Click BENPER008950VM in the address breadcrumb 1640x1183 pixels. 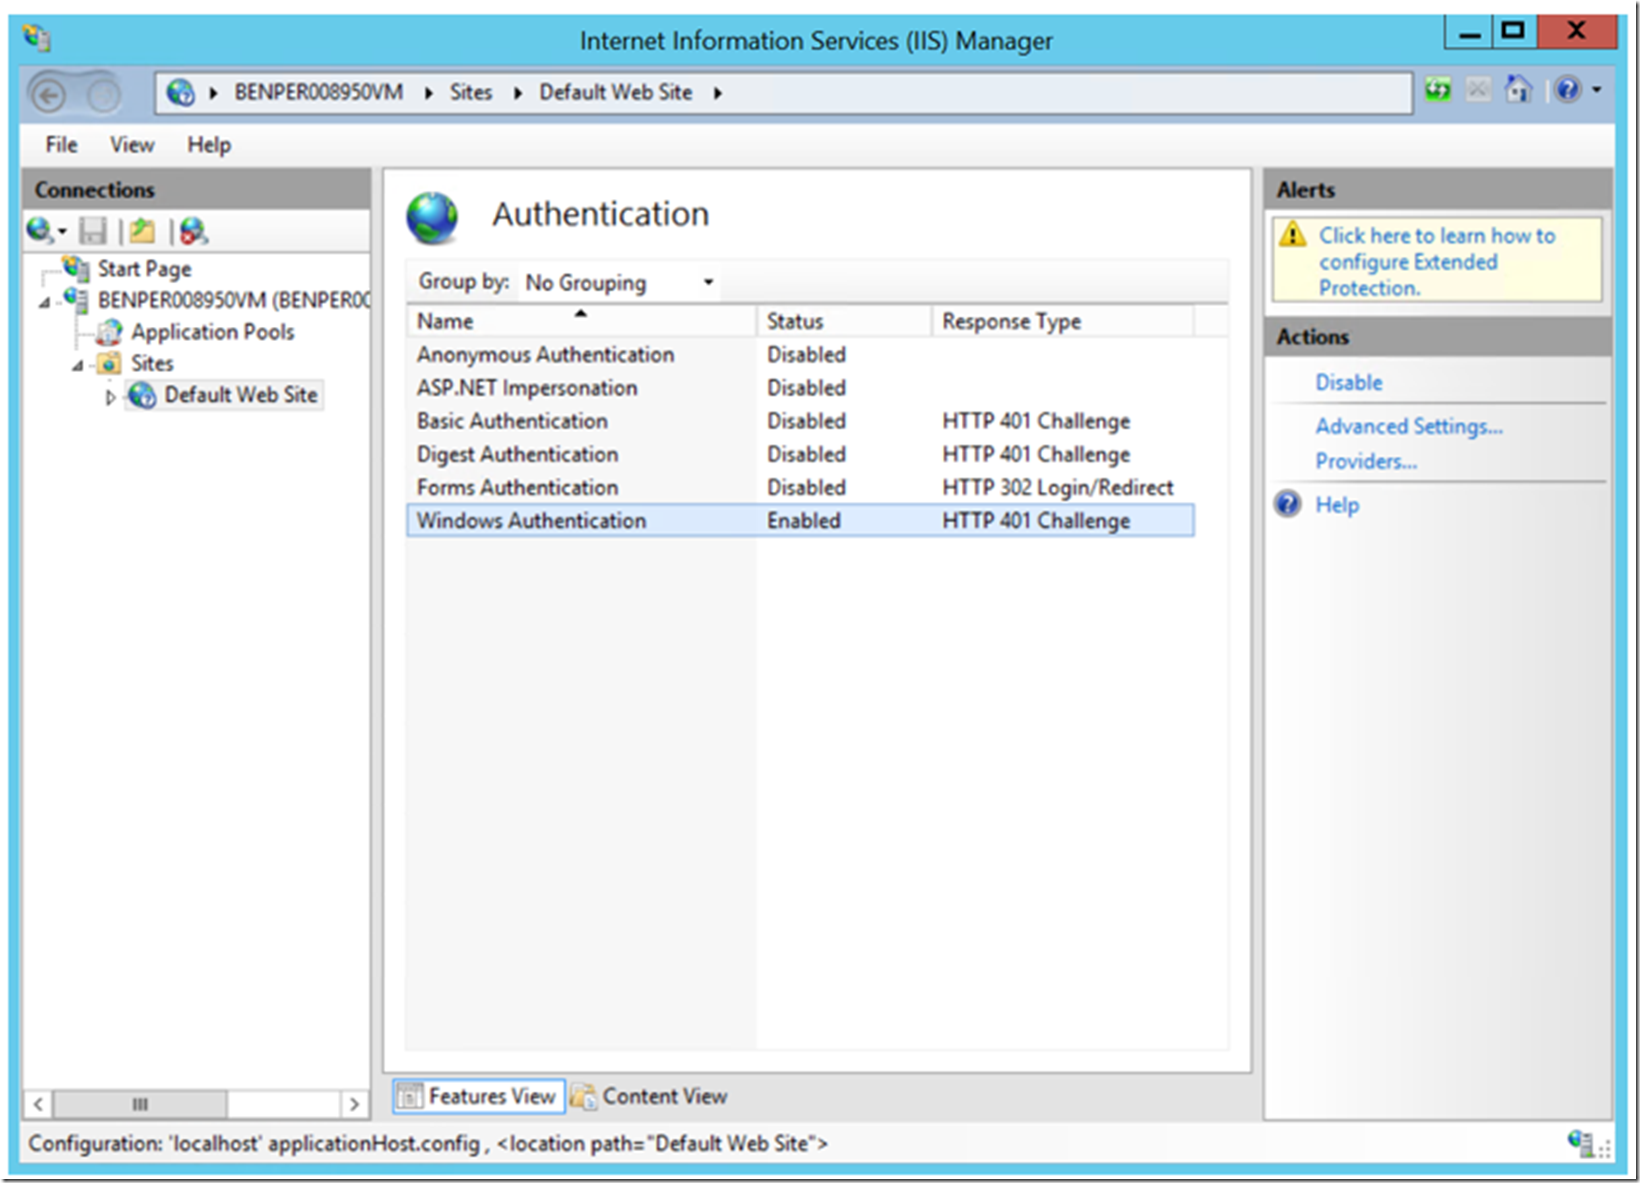point(318,92)
